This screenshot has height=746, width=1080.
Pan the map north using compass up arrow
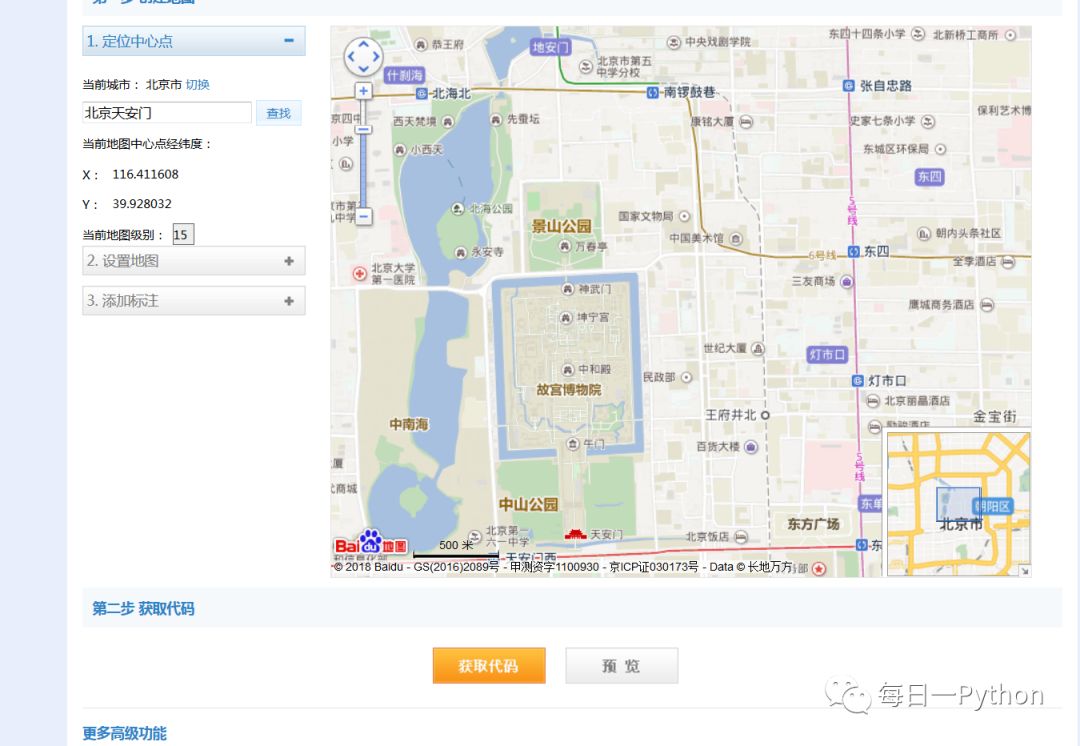tap(362, 44)
